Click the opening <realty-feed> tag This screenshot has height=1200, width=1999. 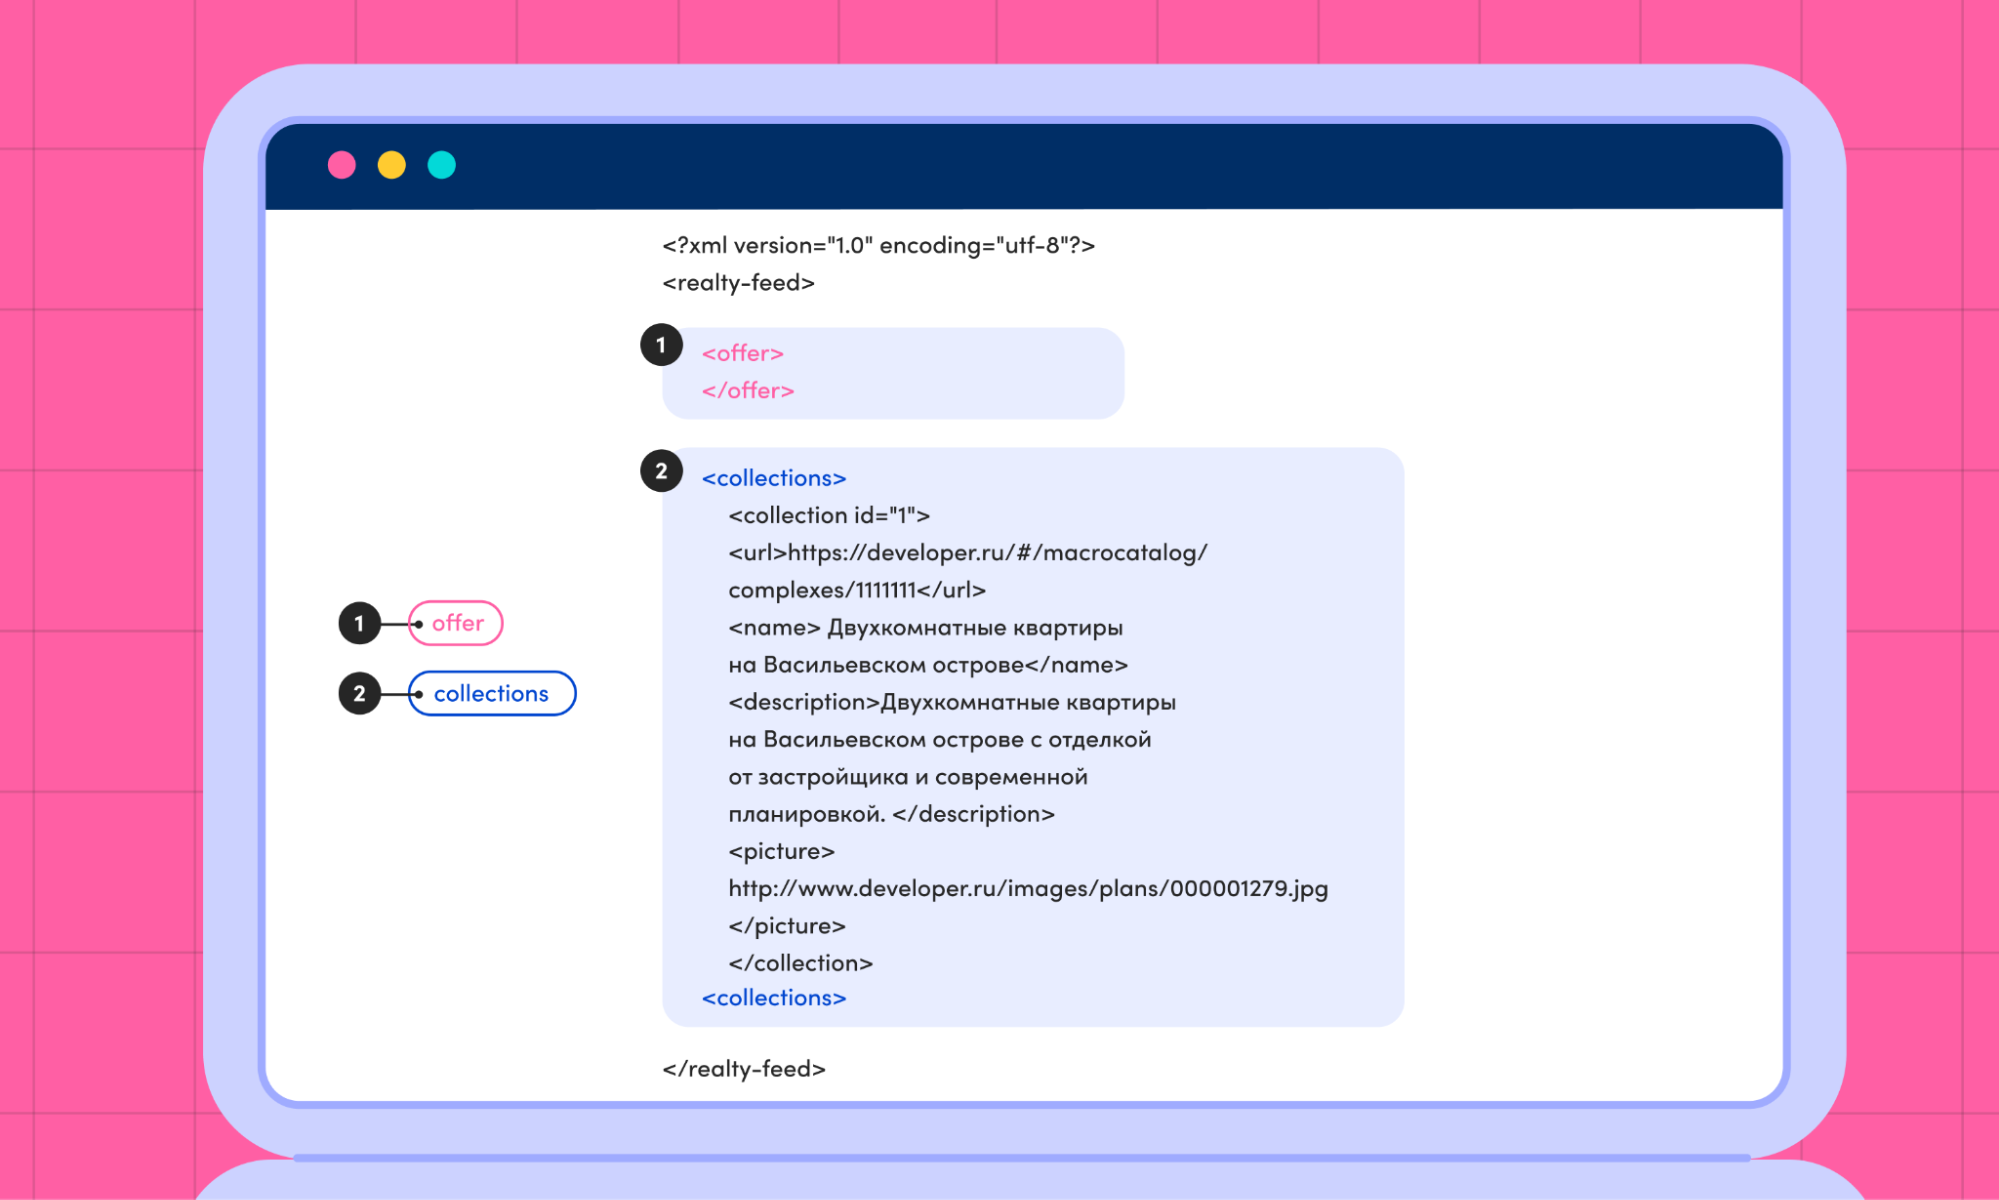[x=738, y=283]
